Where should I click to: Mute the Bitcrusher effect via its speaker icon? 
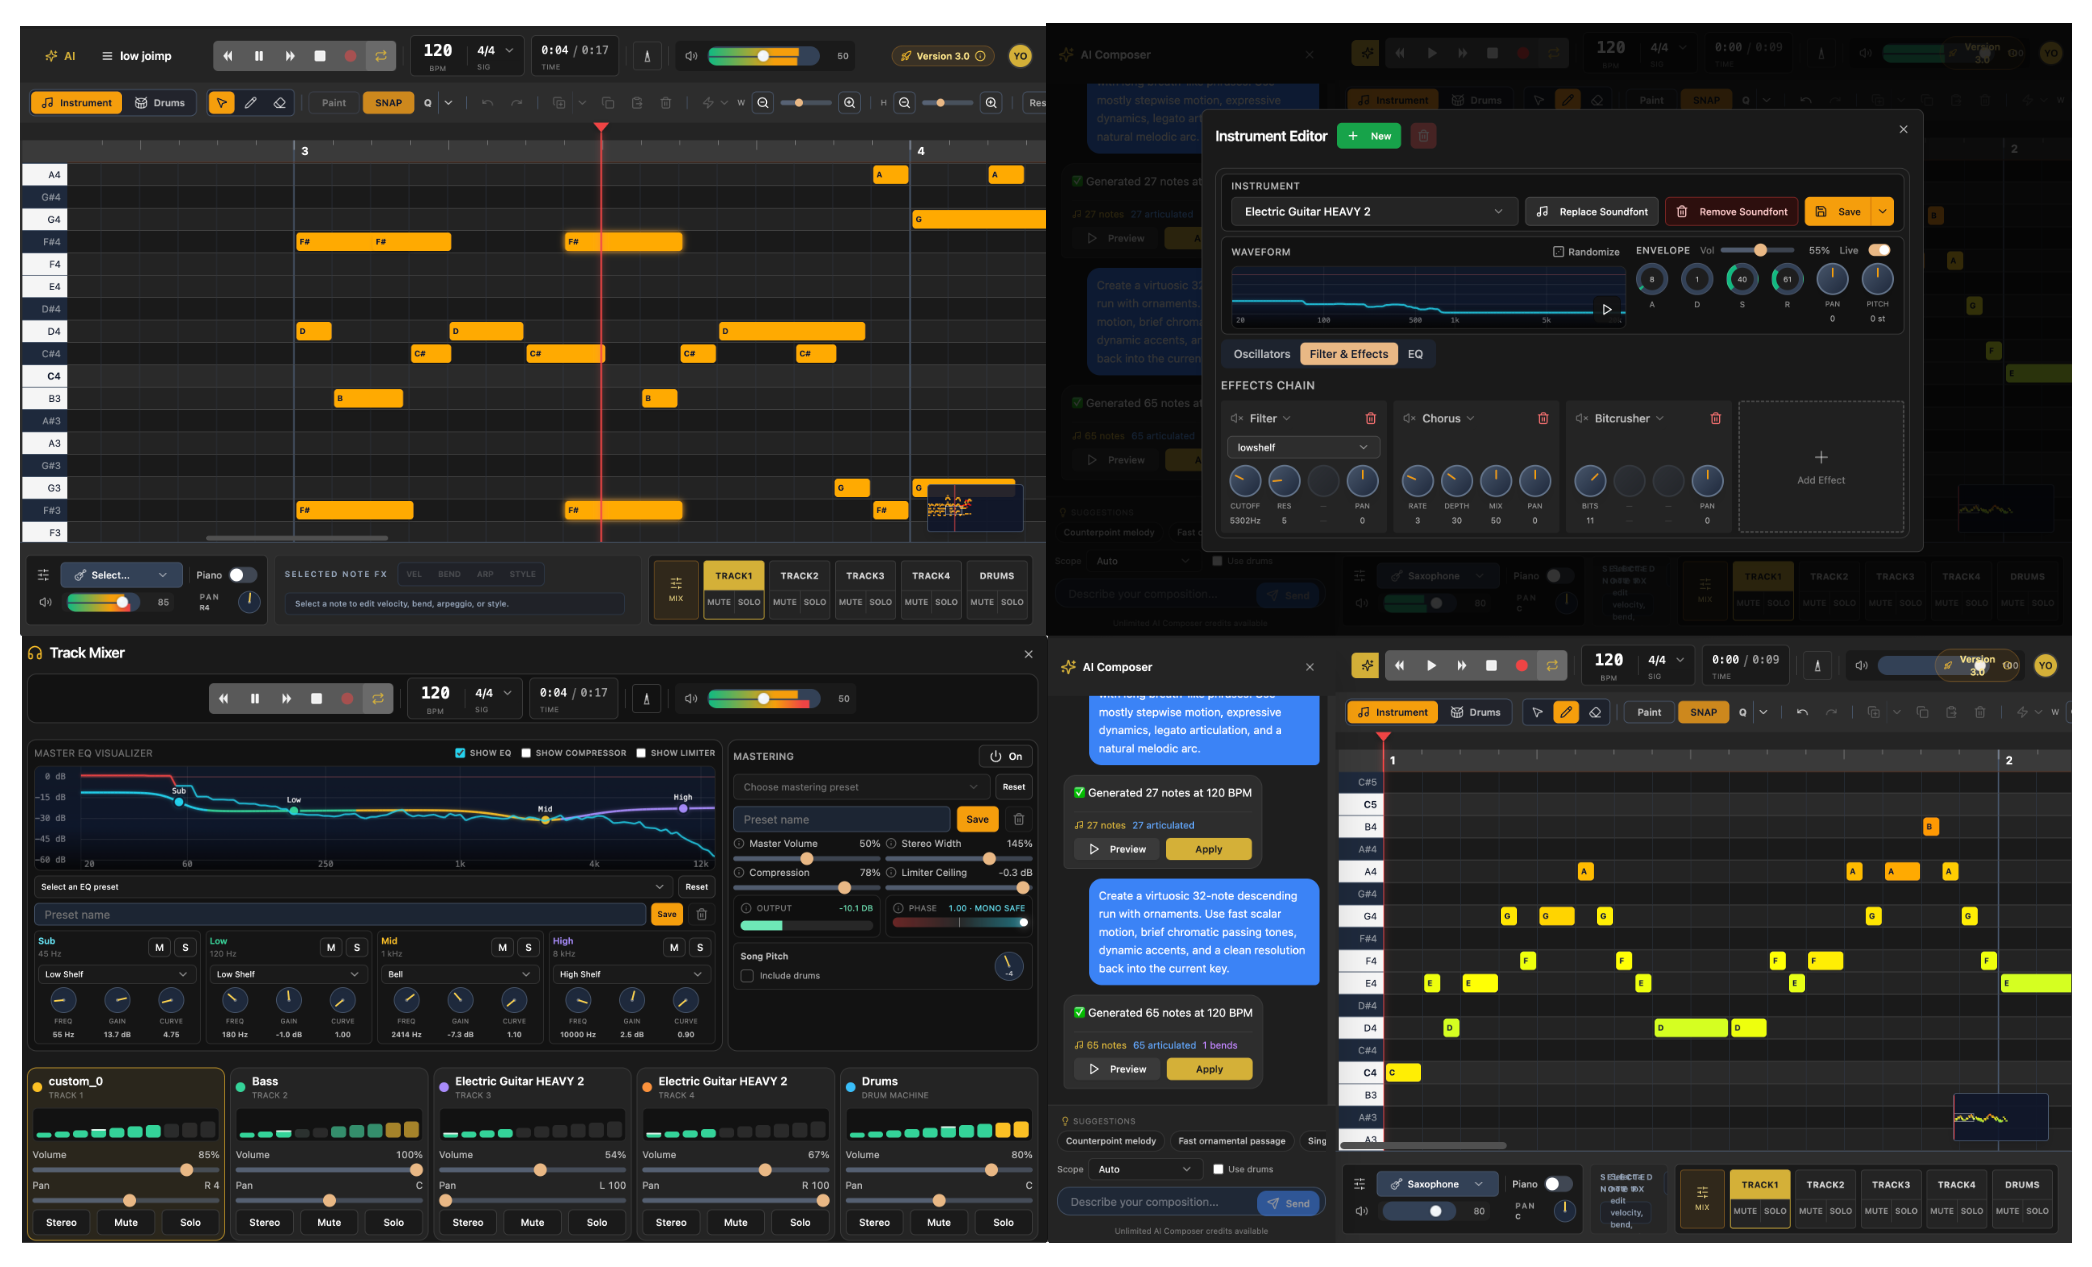tap(1581, 418)
